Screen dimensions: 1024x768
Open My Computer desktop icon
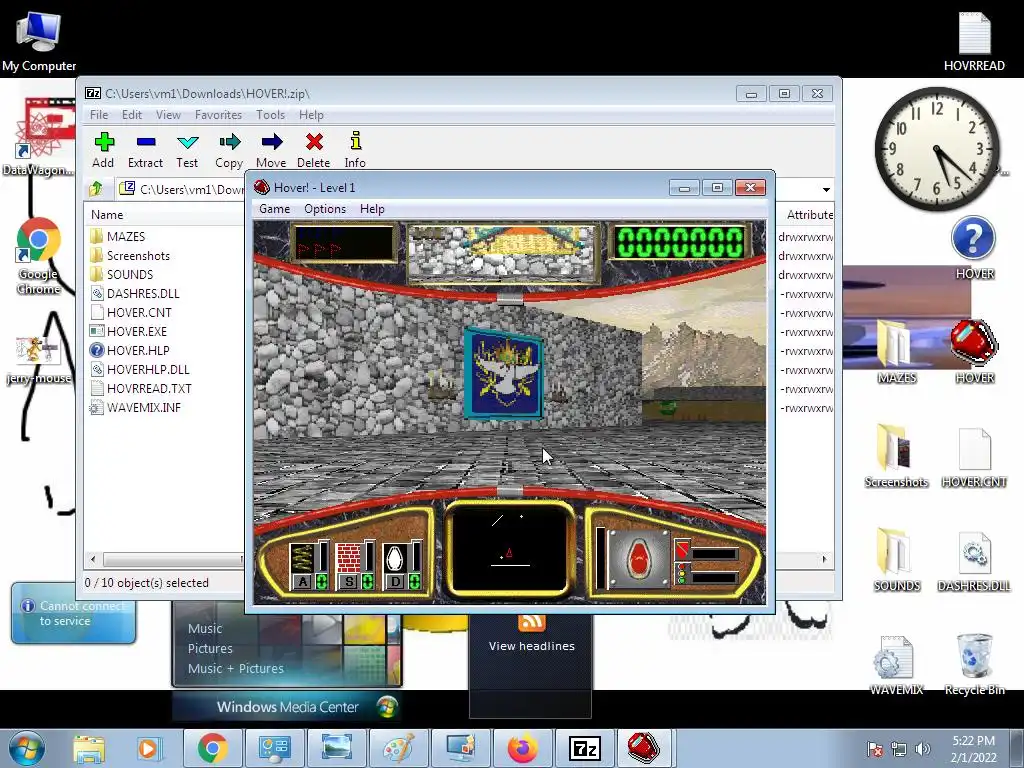(x=39, y=41)
